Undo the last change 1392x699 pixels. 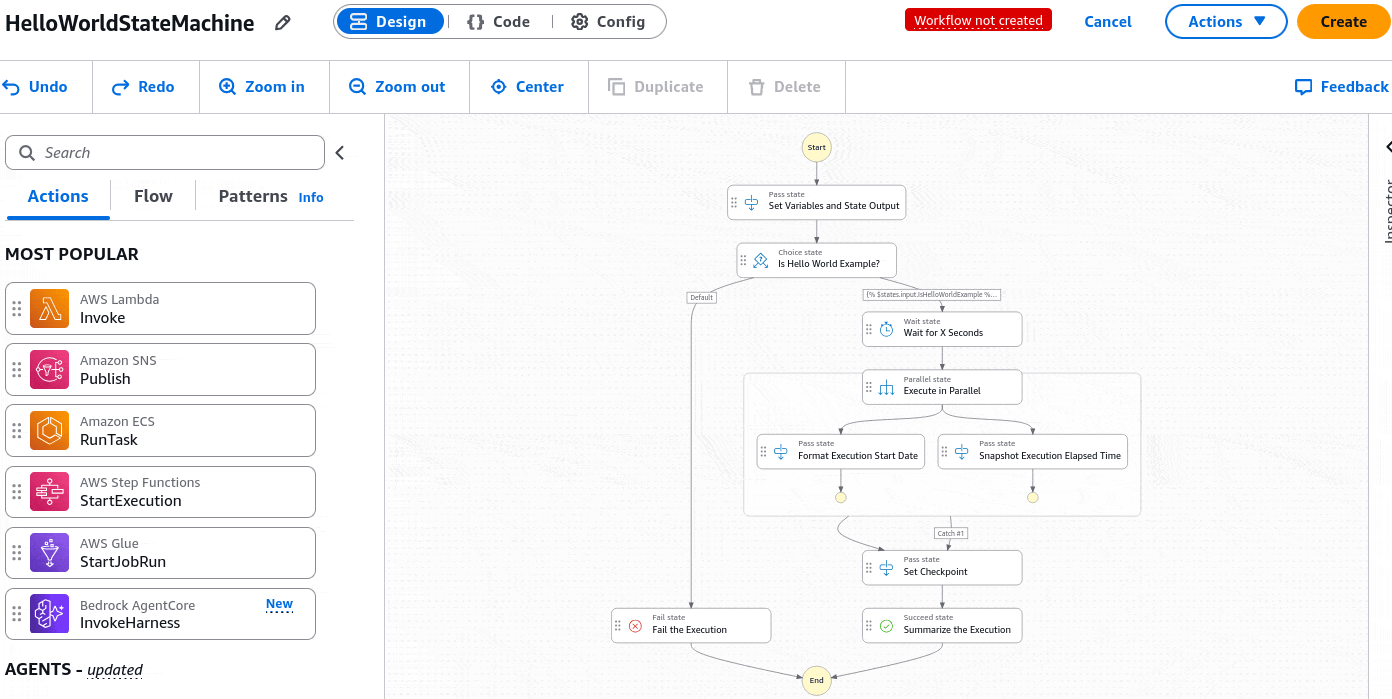coord(35,87)
